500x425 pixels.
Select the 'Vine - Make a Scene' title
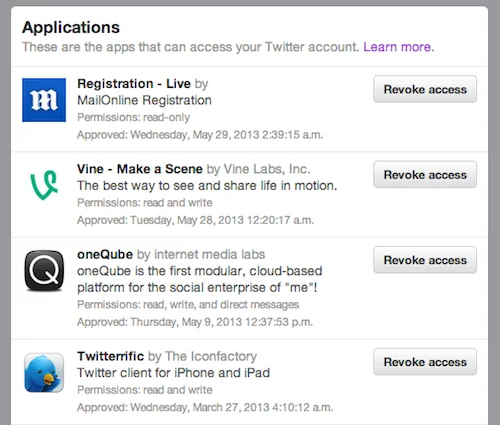pyautogui.click(x=140, y=169)
